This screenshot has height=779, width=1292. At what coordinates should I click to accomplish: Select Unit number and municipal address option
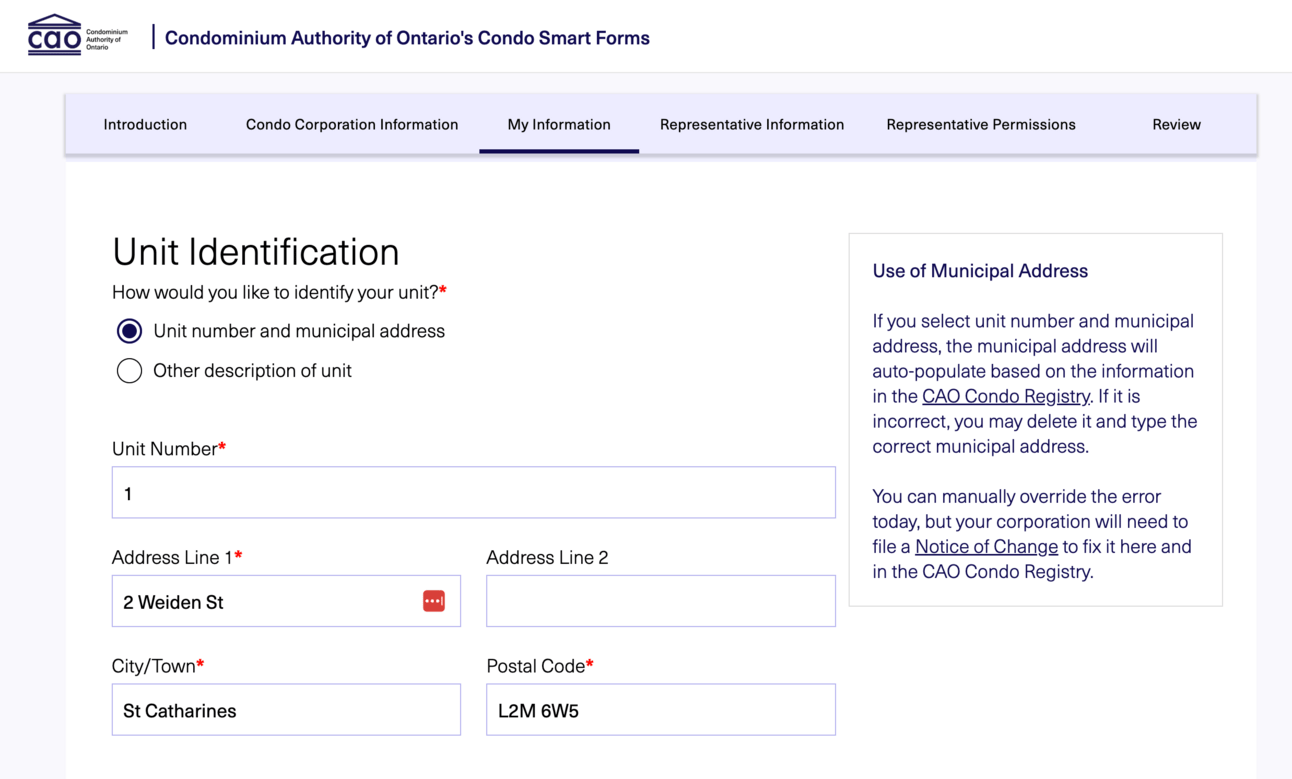click(x=129, y=331)
